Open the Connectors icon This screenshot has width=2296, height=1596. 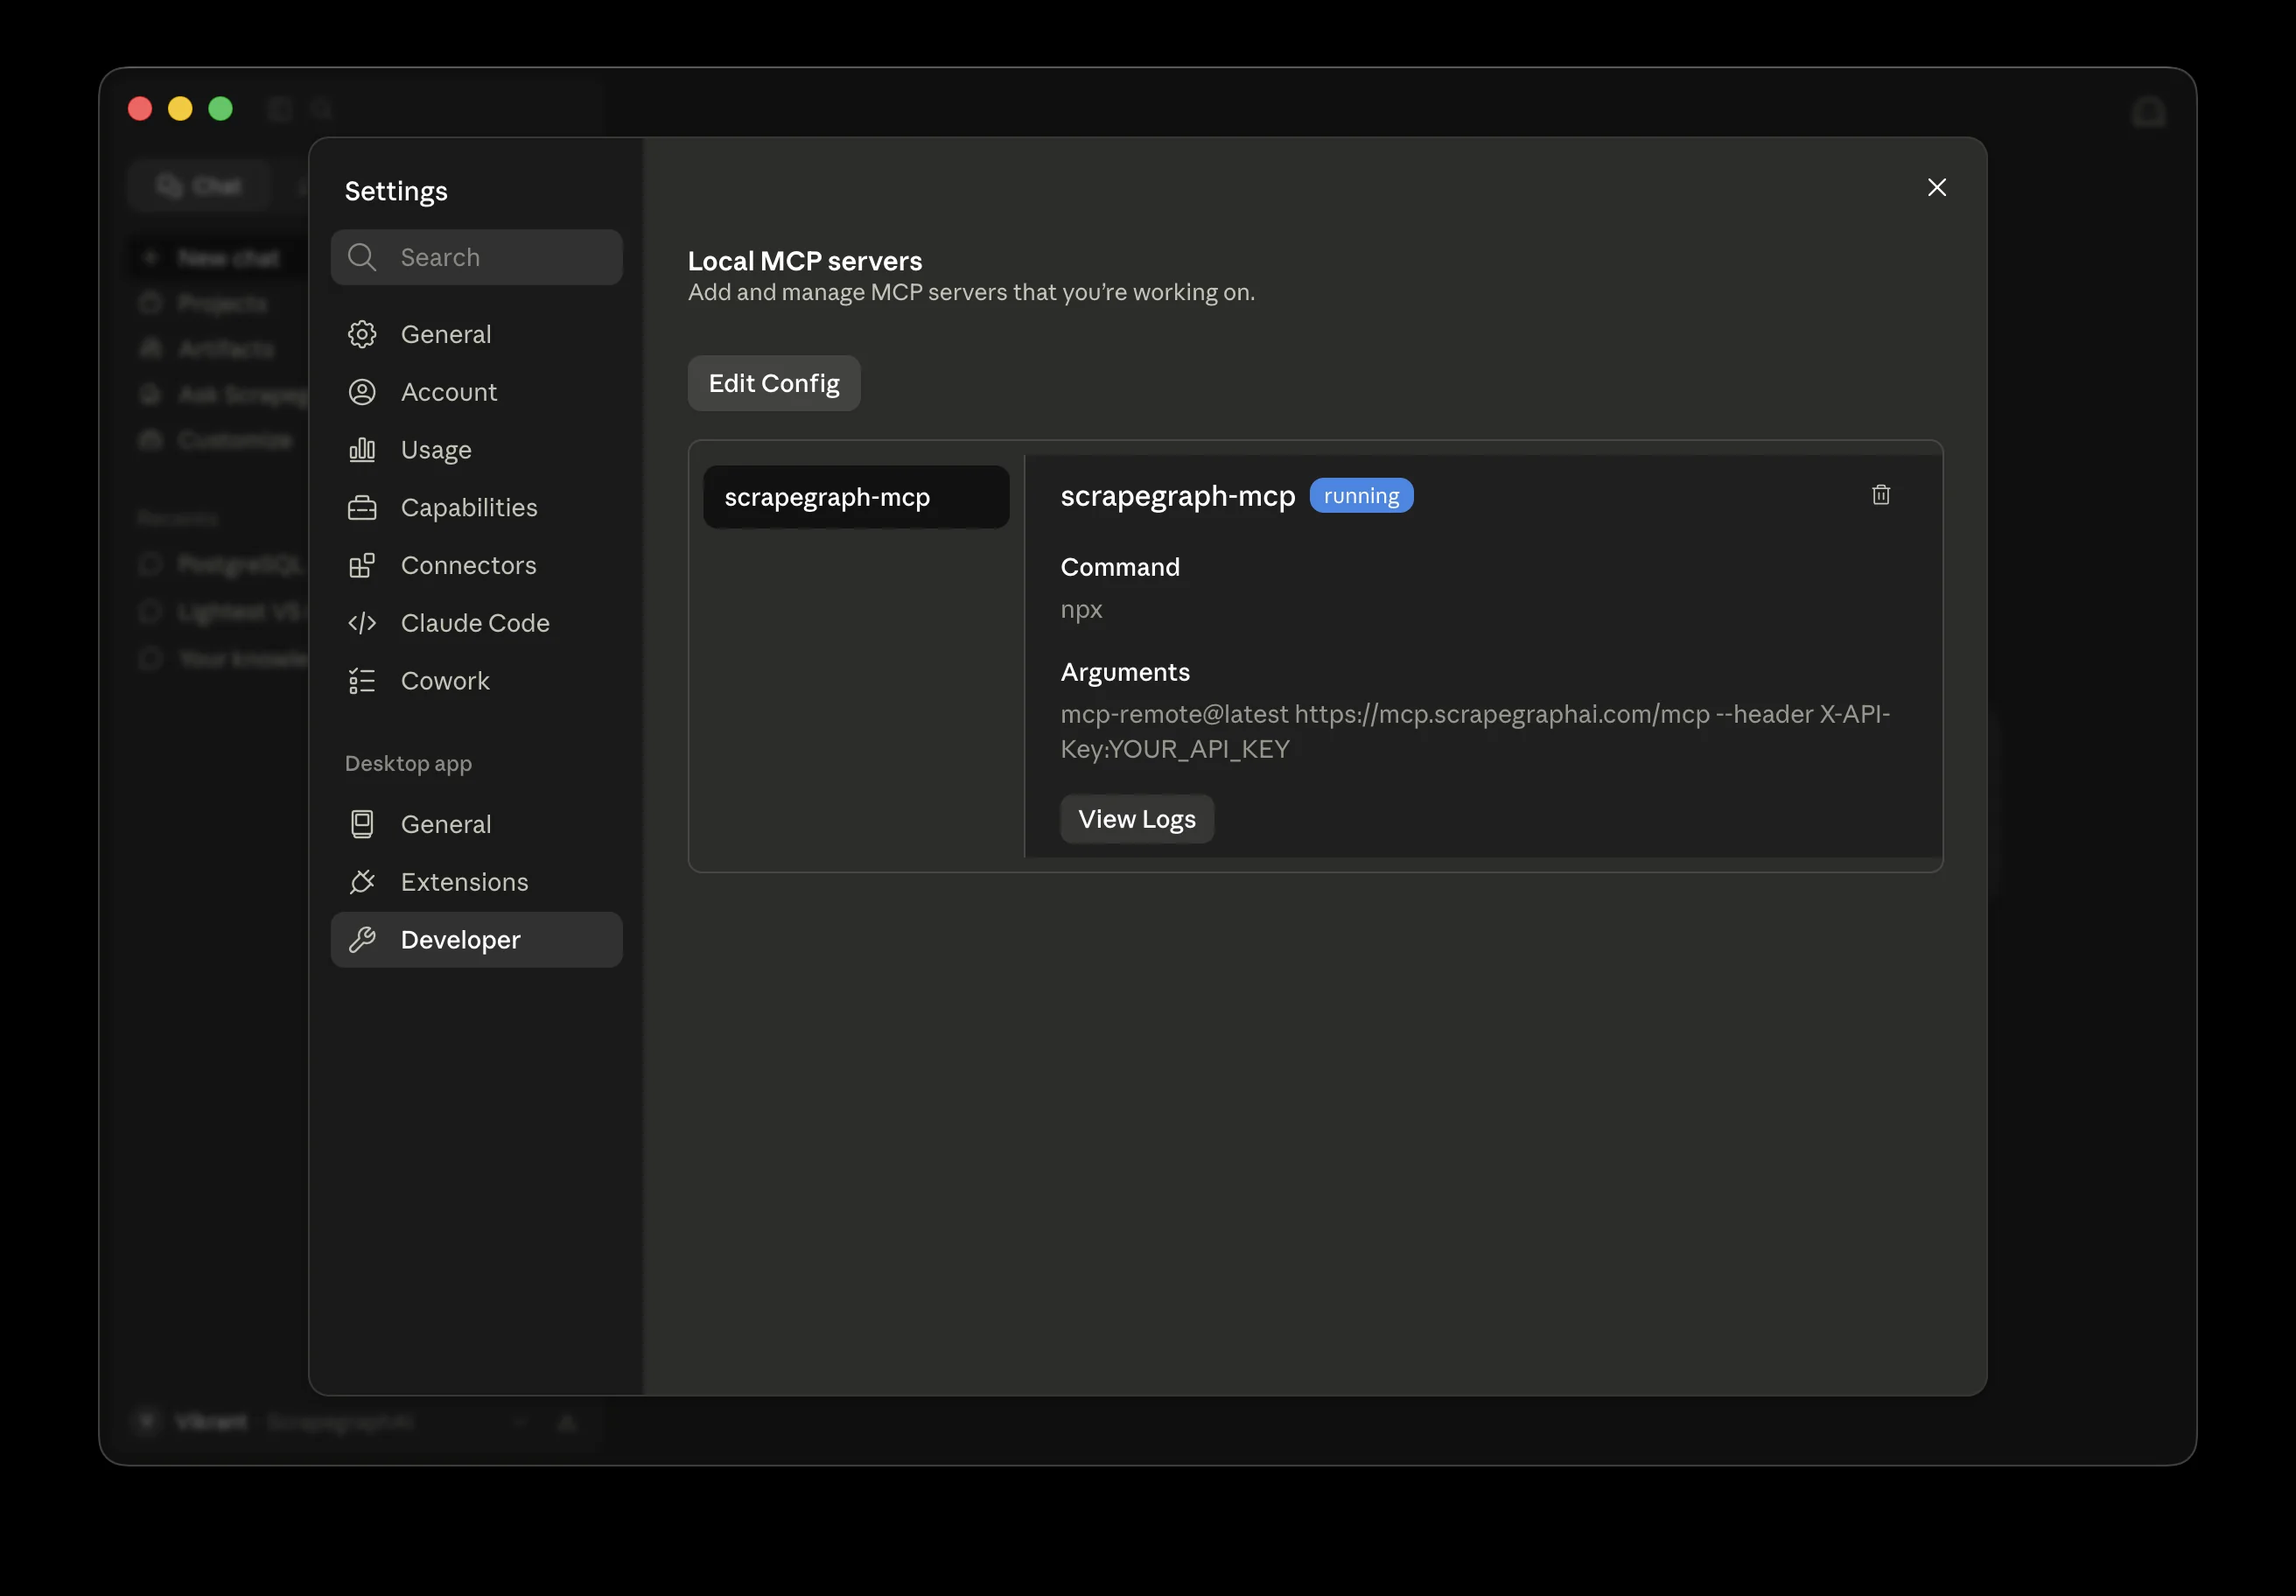pos(362,566)
